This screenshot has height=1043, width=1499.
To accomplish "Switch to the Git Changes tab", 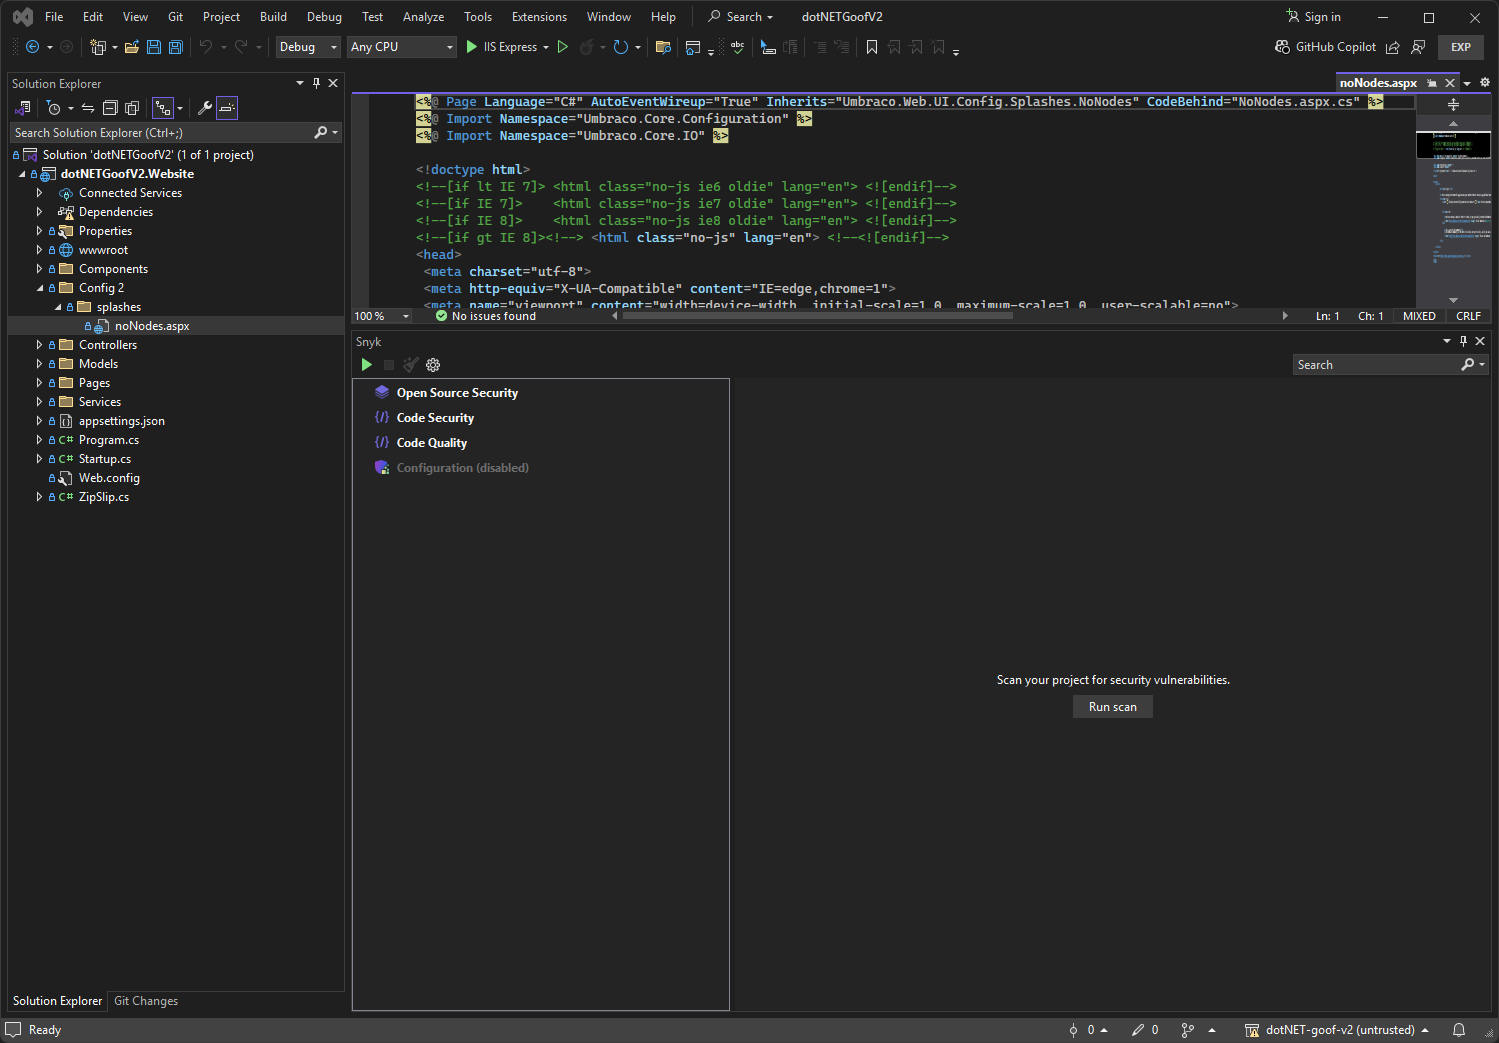I will point(146,1001).
